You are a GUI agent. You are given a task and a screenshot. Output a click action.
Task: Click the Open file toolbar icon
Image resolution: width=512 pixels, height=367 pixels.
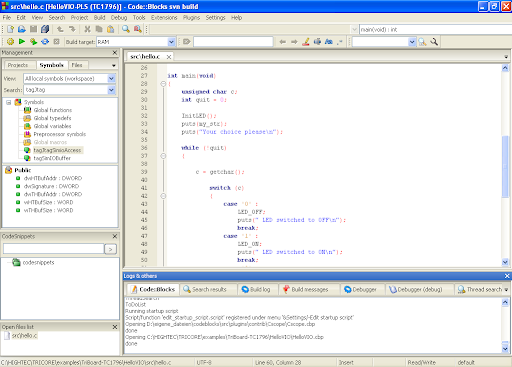(x=22, y=29)
